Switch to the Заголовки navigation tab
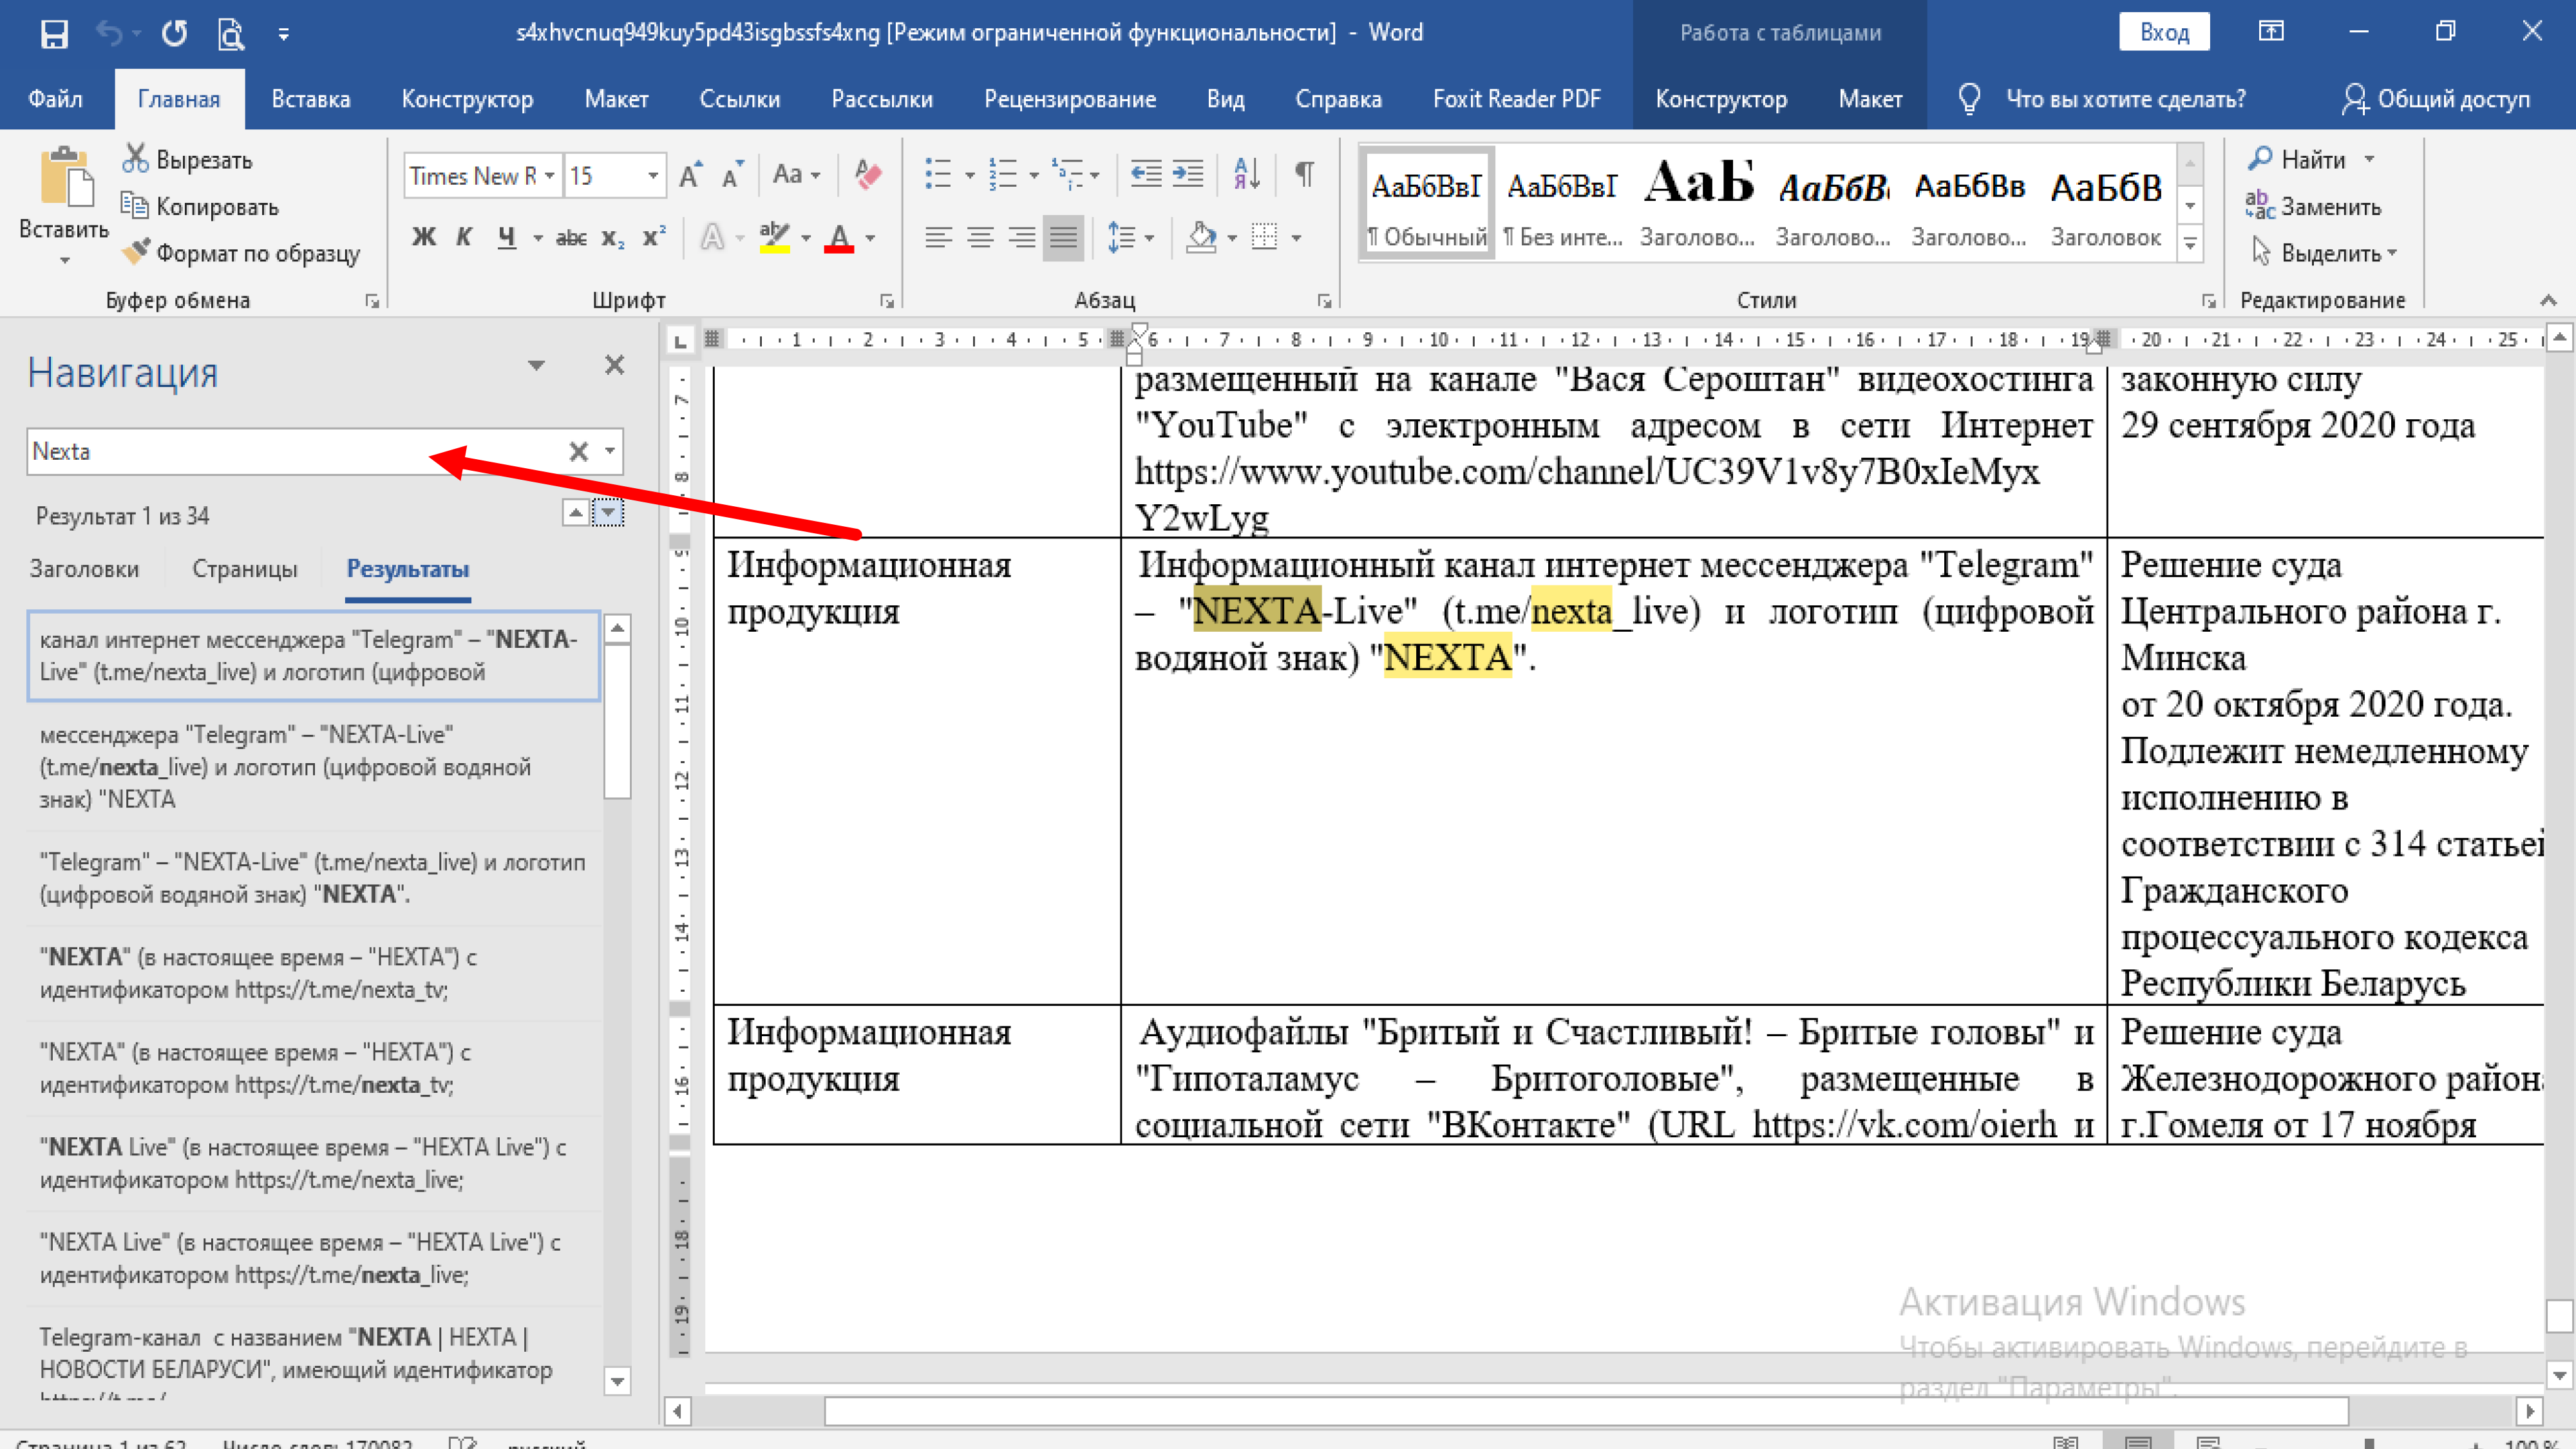Screen dimensions: 2576x1449 coord(84,569)
